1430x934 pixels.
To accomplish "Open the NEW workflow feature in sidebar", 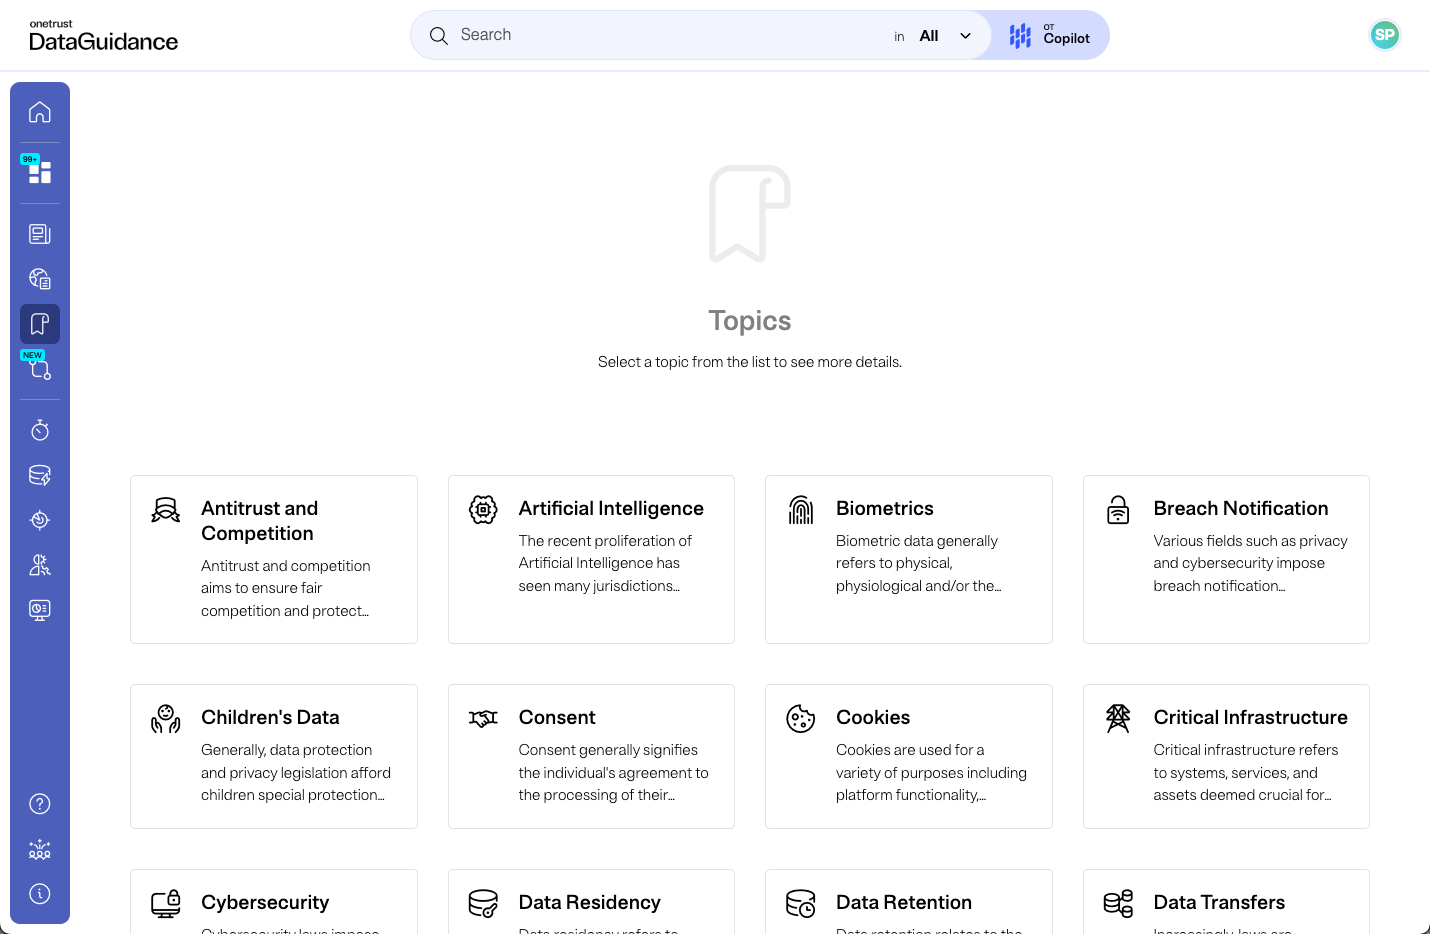I will click(39, 369).
